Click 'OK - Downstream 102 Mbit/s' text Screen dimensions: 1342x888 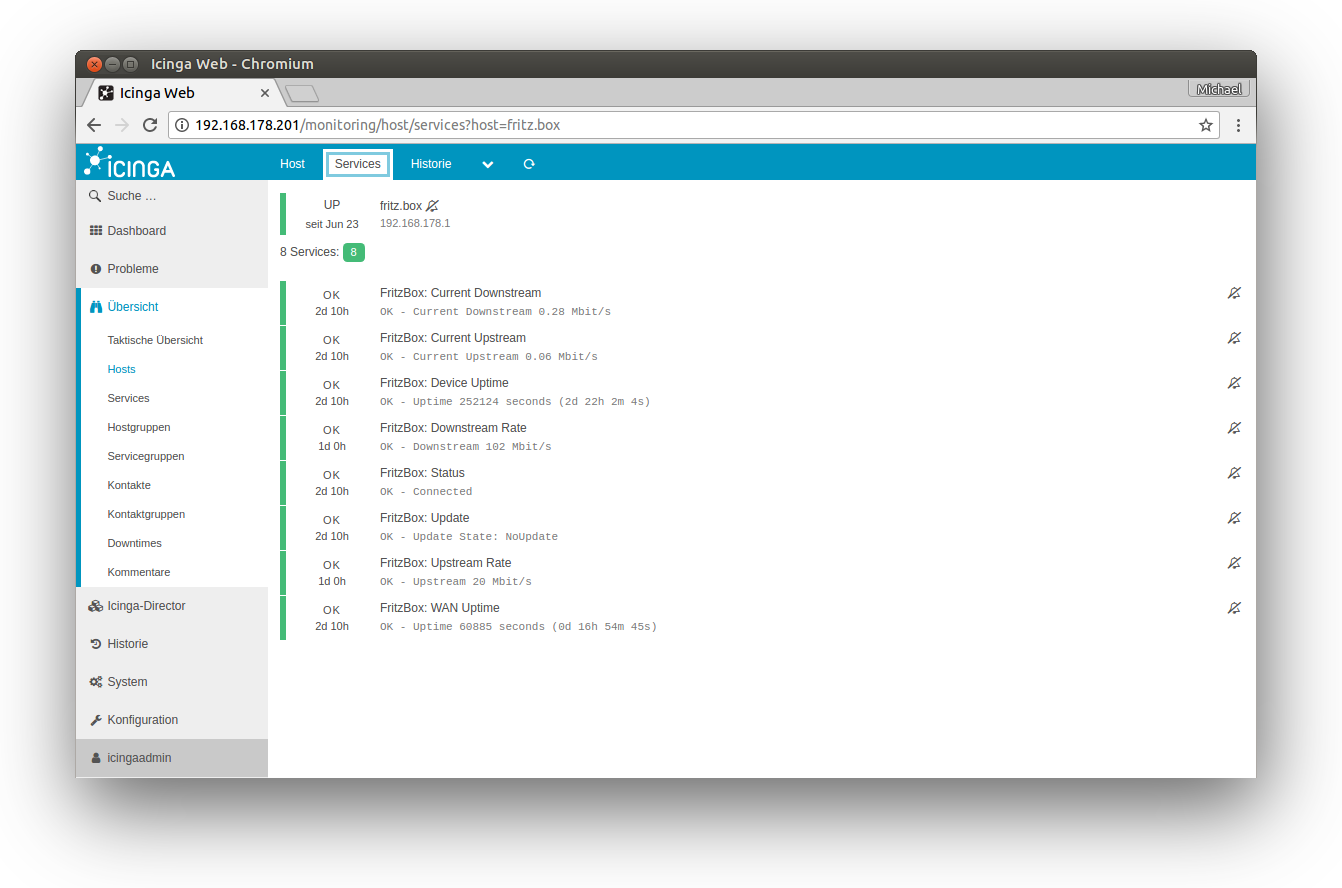point(465,447)
